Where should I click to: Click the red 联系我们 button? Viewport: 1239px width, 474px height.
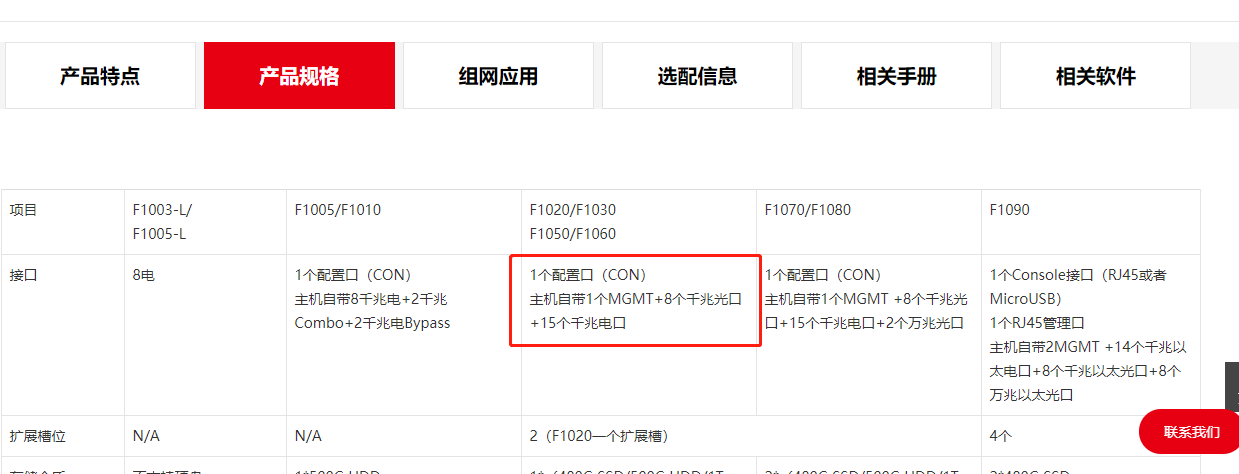[1190, 432]
